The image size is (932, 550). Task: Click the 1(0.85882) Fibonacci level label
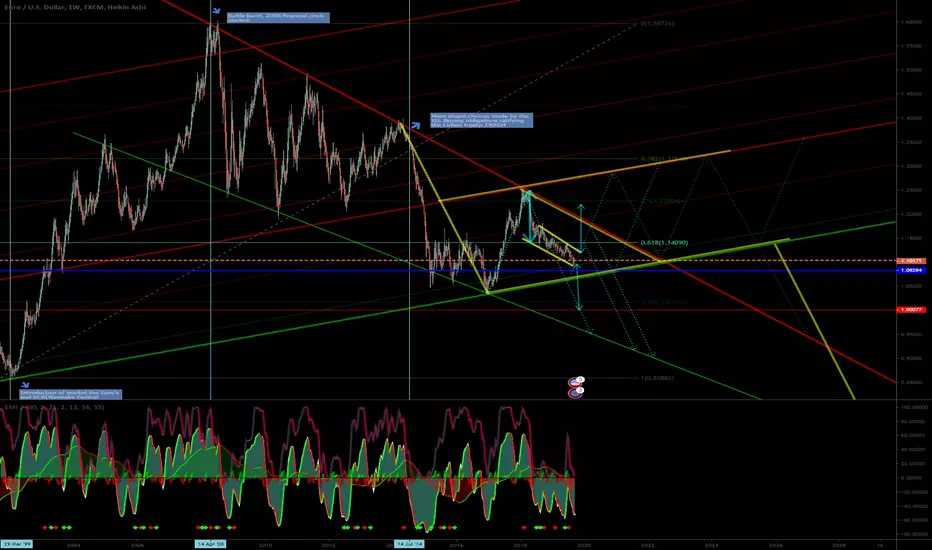[657, 378]
